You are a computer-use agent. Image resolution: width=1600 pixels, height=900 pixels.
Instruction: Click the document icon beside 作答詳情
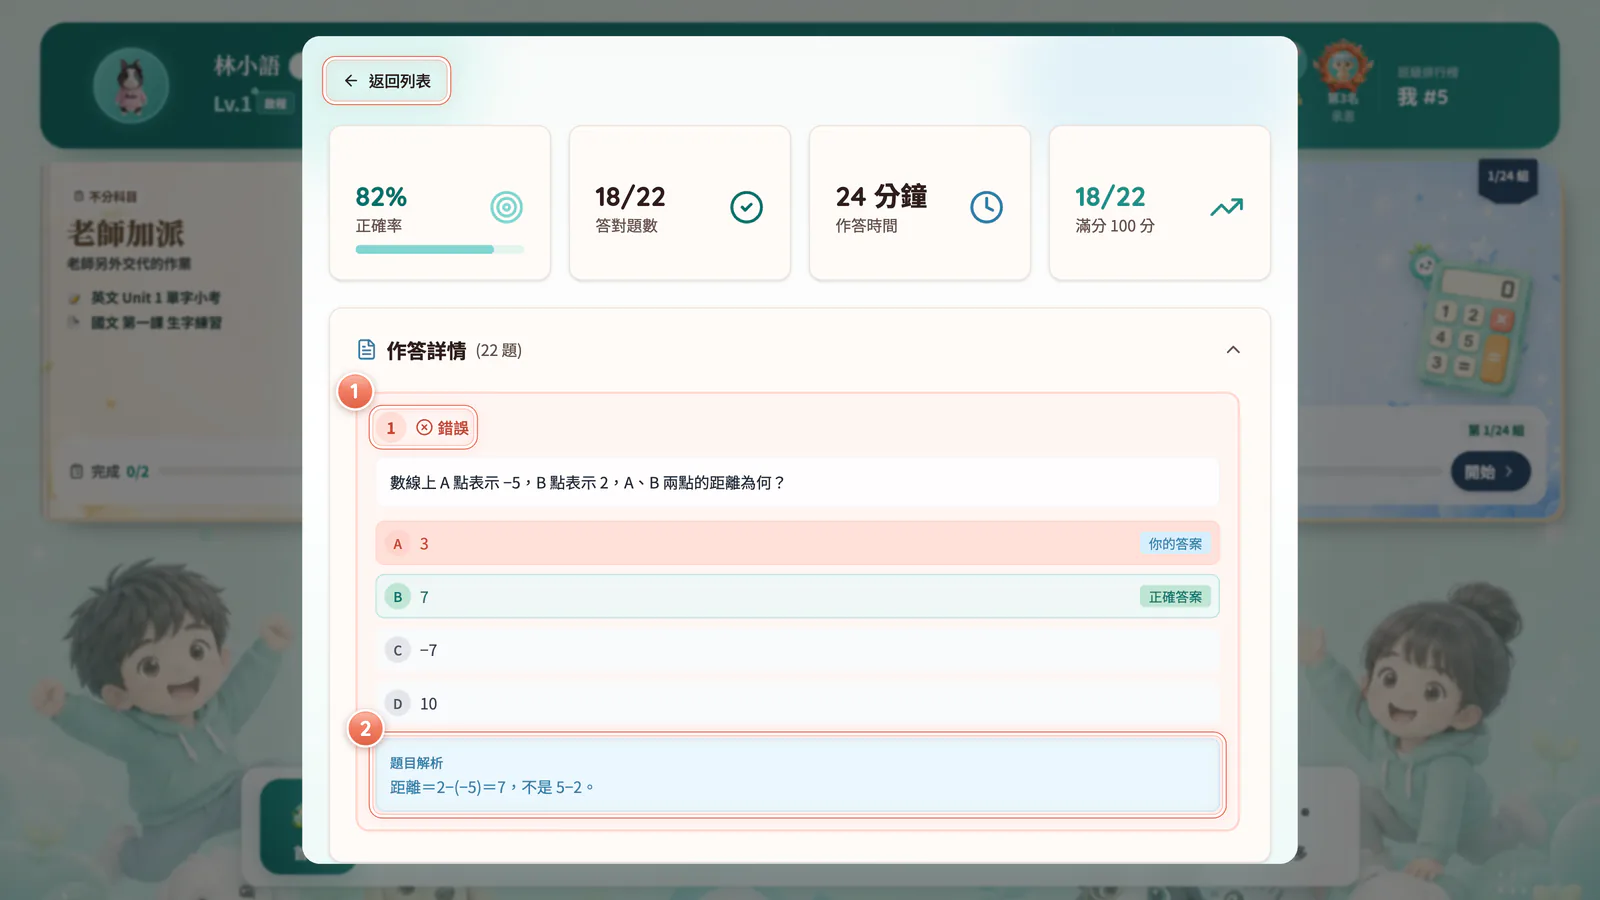(x=367, y=350)
